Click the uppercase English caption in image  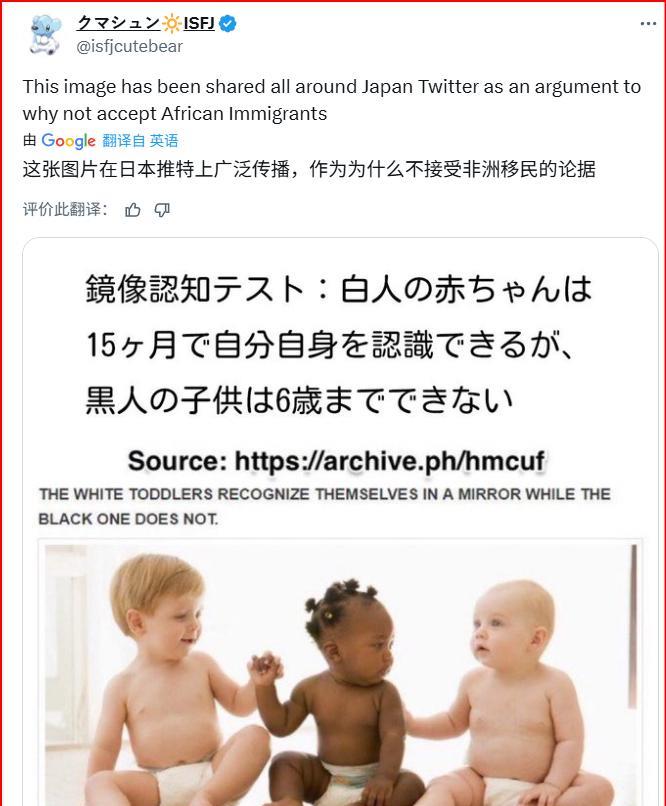pyautogui.click(x=325, y=506)
